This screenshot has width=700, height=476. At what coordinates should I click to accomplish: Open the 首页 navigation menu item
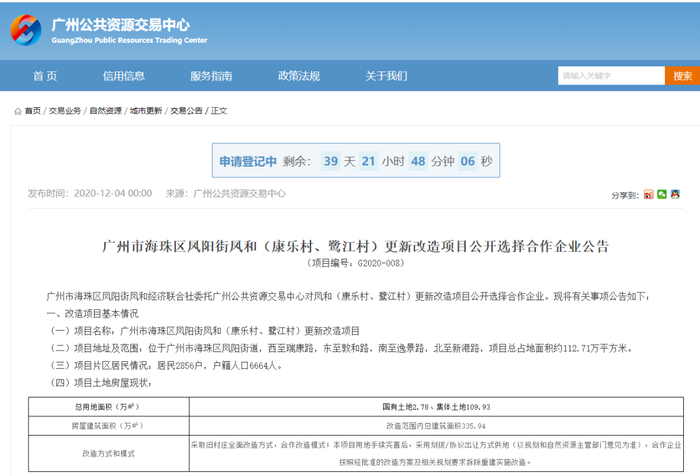[x=45, y=76]
